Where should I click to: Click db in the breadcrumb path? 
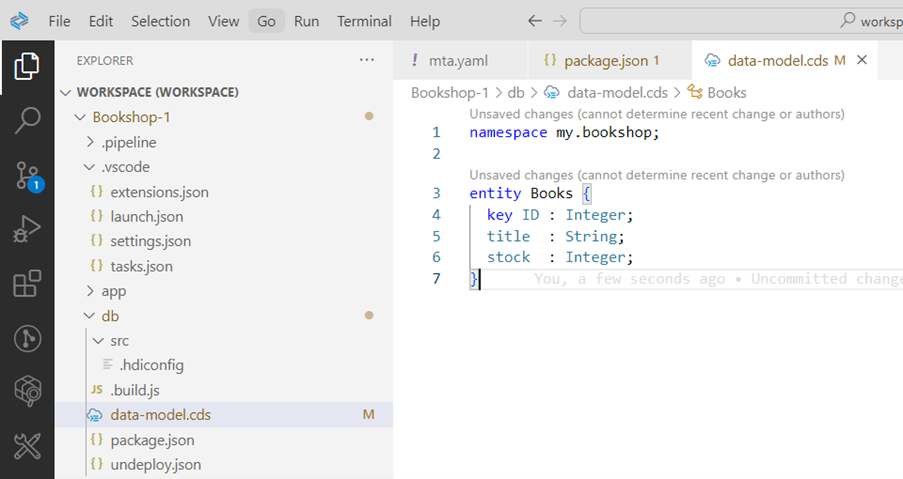coord(516,93)
